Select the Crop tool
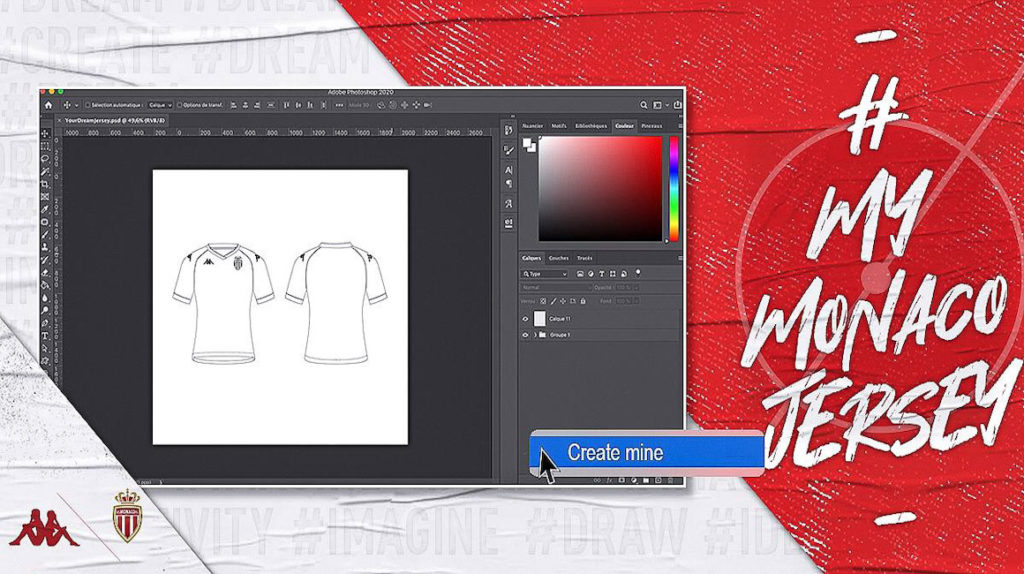The image size is (1024, 574). pyautogui.click(x=46, y=184)
